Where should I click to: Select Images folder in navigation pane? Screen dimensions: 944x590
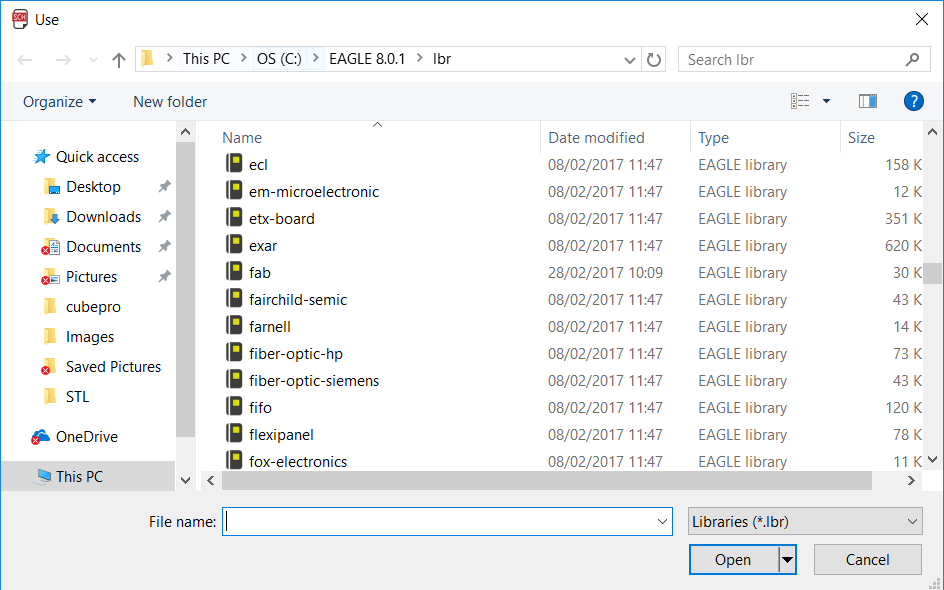(90, 337)
